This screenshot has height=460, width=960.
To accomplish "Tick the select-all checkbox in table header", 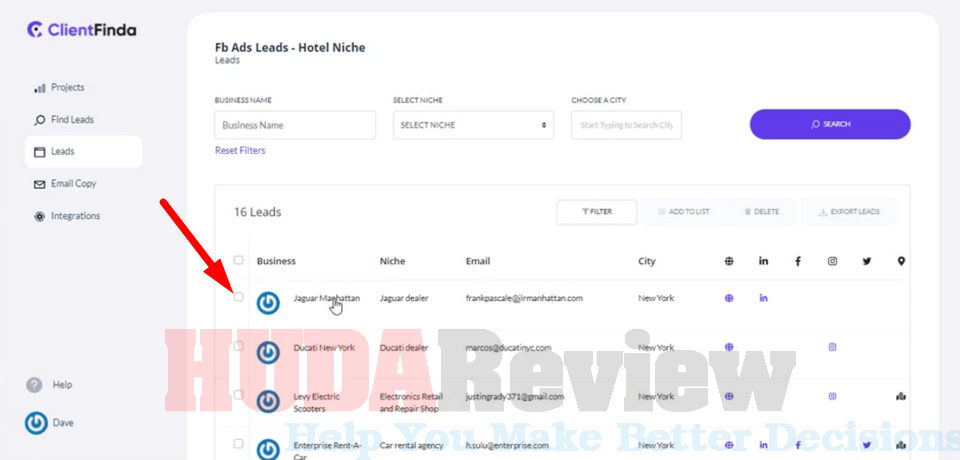I will pos(239,260).
